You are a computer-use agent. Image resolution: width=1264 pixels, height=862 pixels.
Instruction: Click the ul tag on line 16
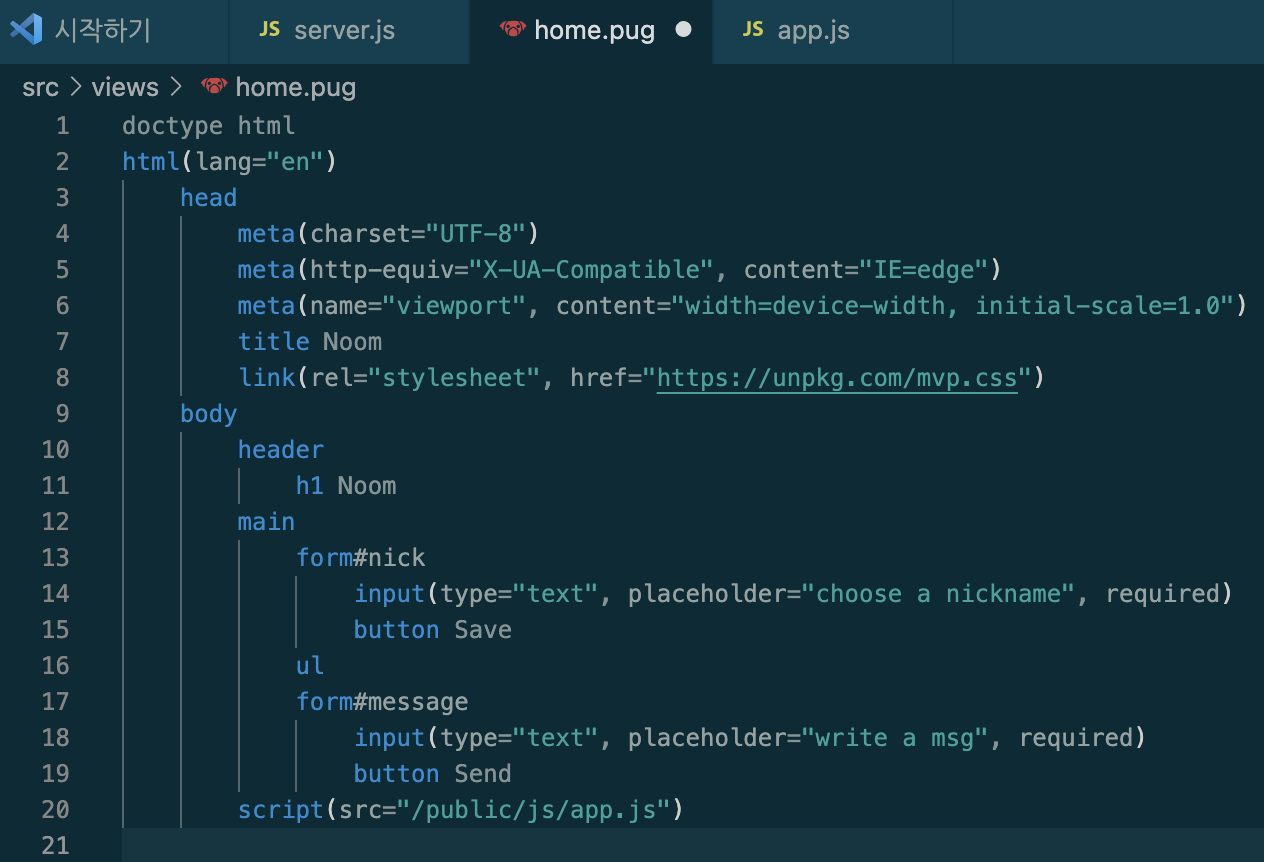(x=310, y=666)
